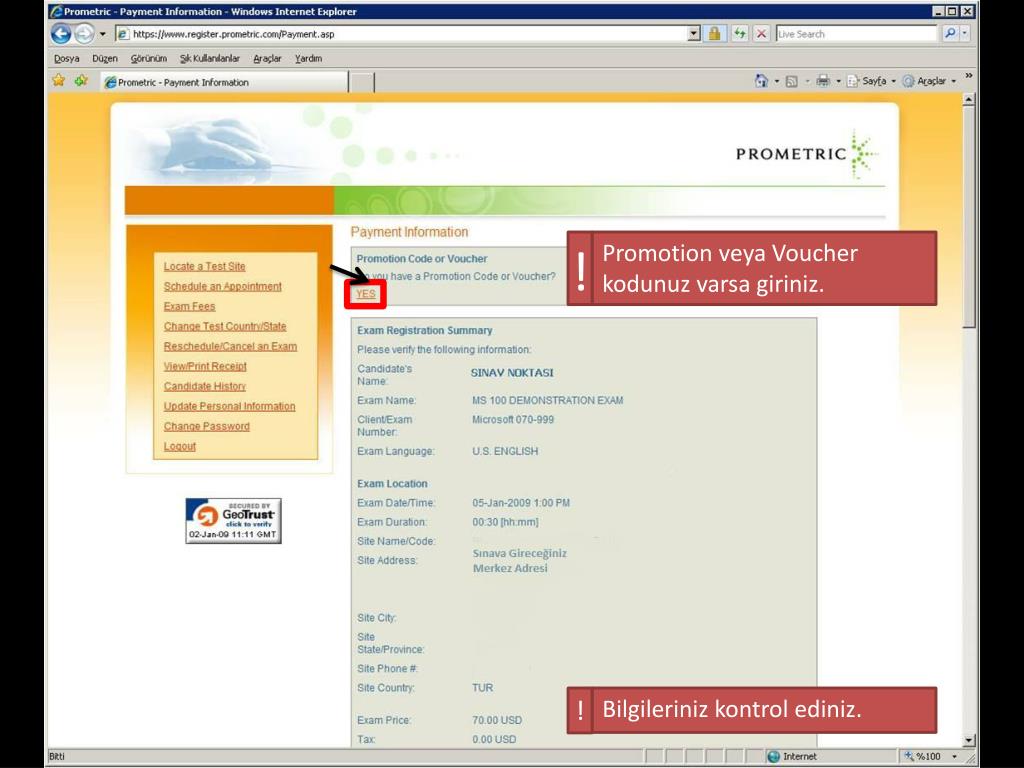1024x768 pixels.
Task: Click the 05-Jan-2009 1:00 PM date value
Action: tap(520, 503)
